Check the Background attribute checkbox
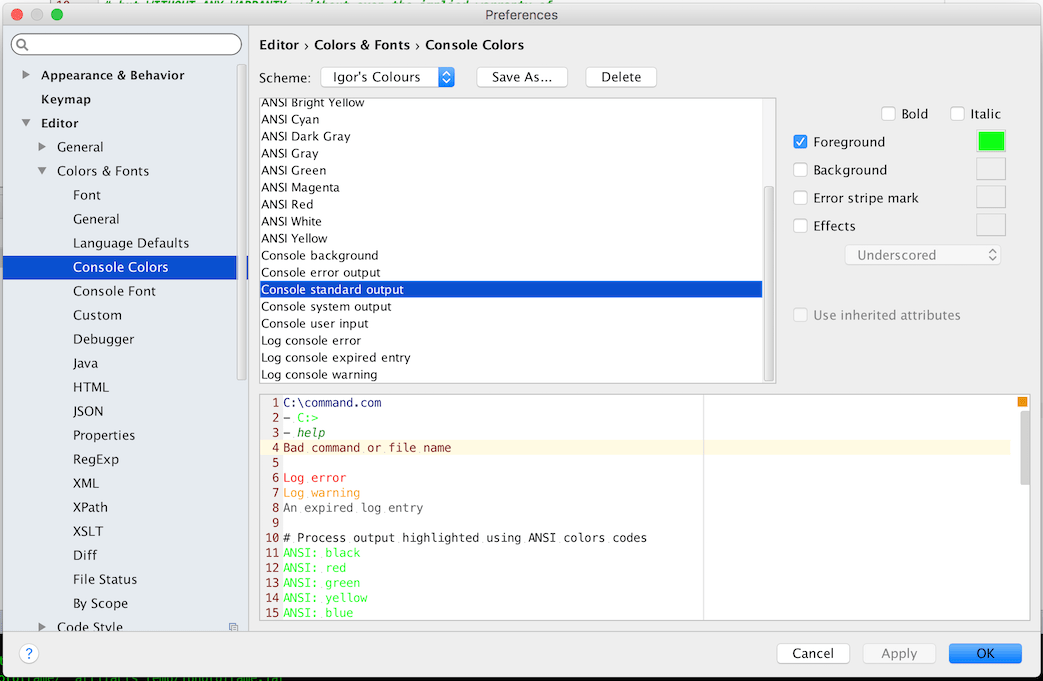This screenshot has width=1043, height=681. [x=800, y=169]
